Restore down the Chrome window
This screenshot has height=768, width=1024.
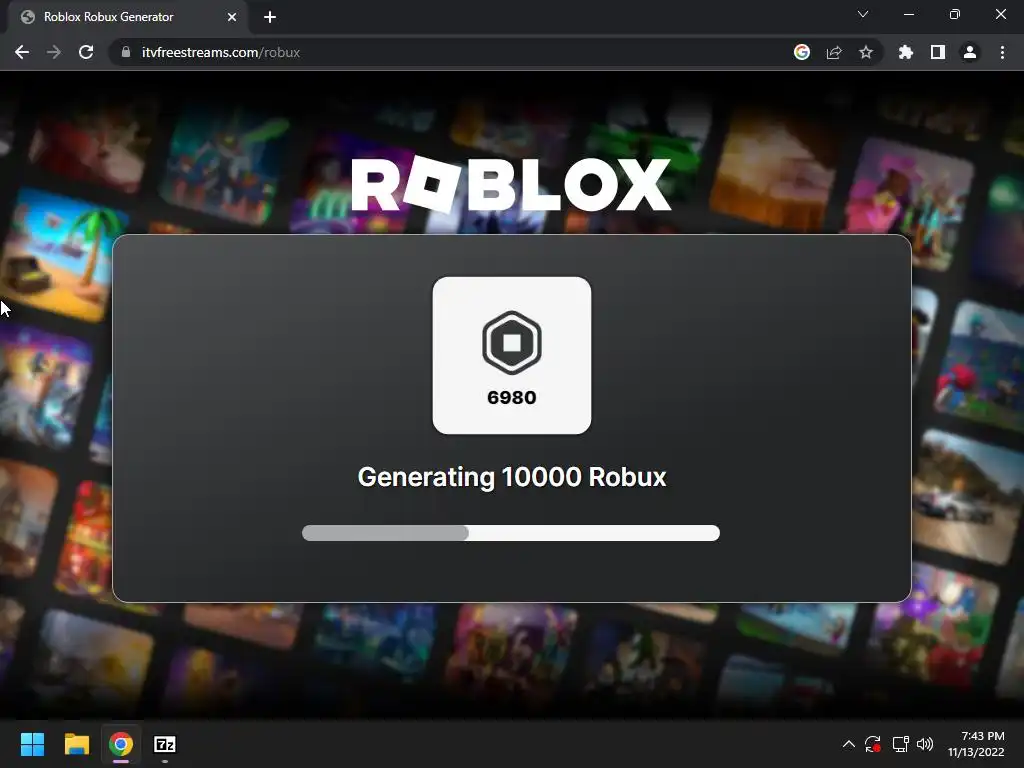[955, 14]
